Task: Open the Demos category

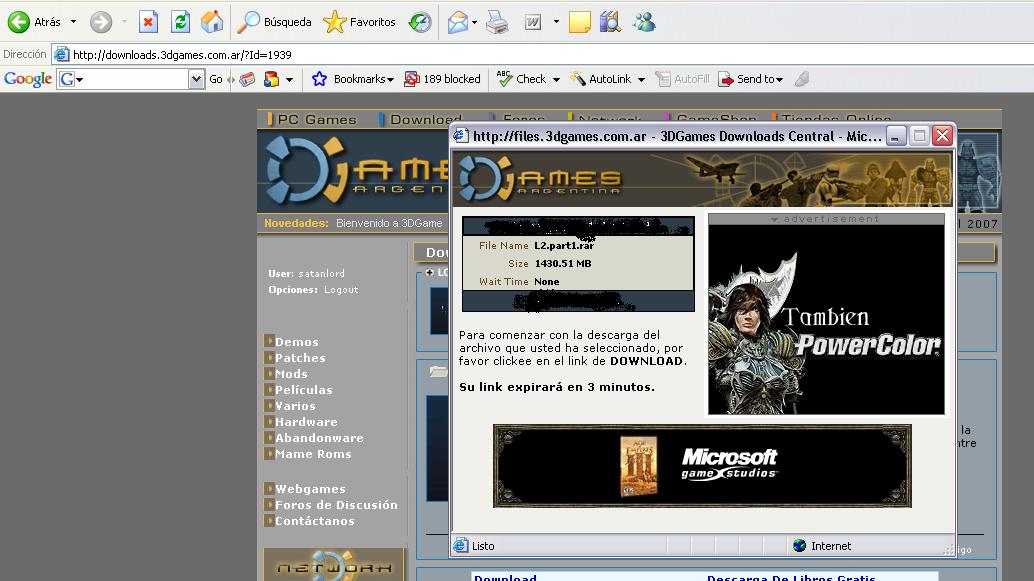Action: (x=296, y=342)
